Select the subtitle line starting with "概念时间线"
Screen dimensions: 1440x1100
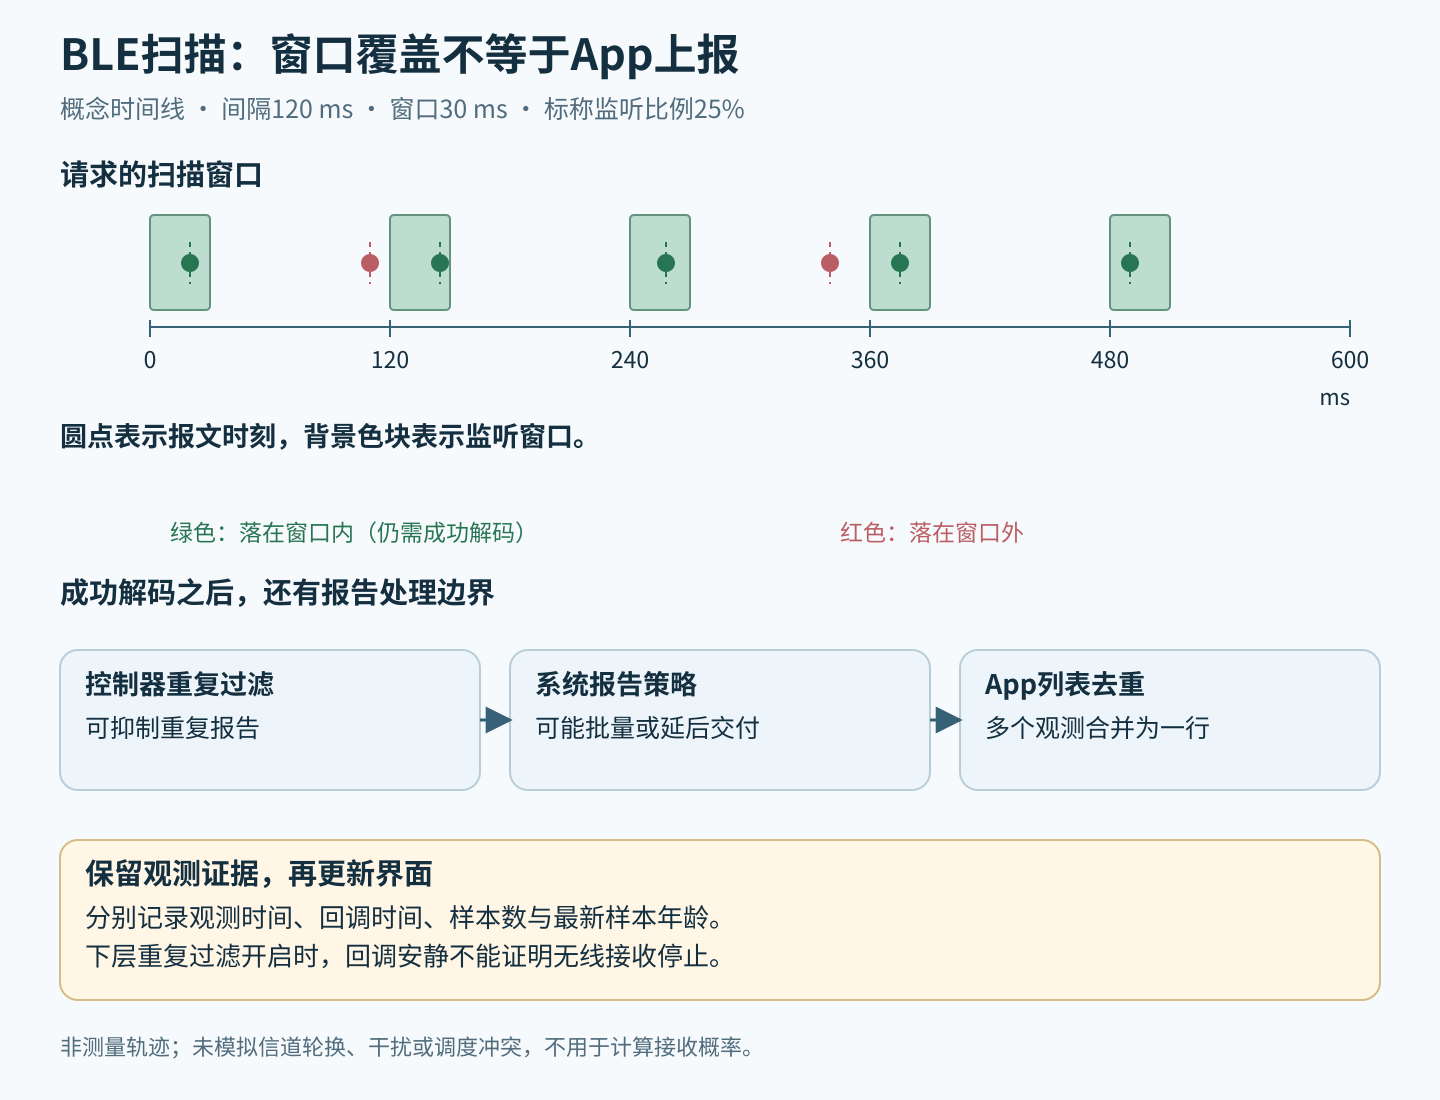(402, 109)
